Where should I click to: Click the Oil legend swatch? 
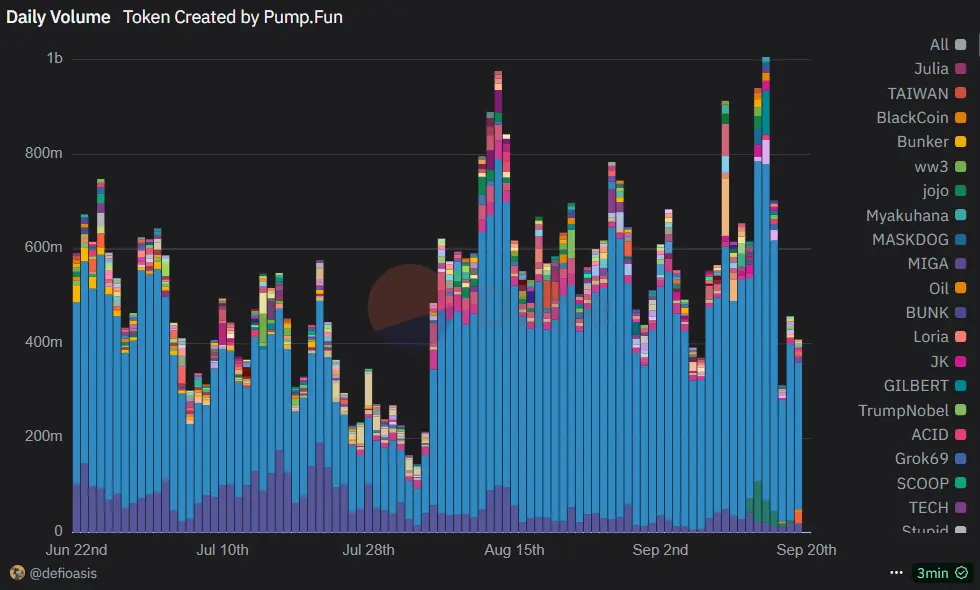coord(961,288)
